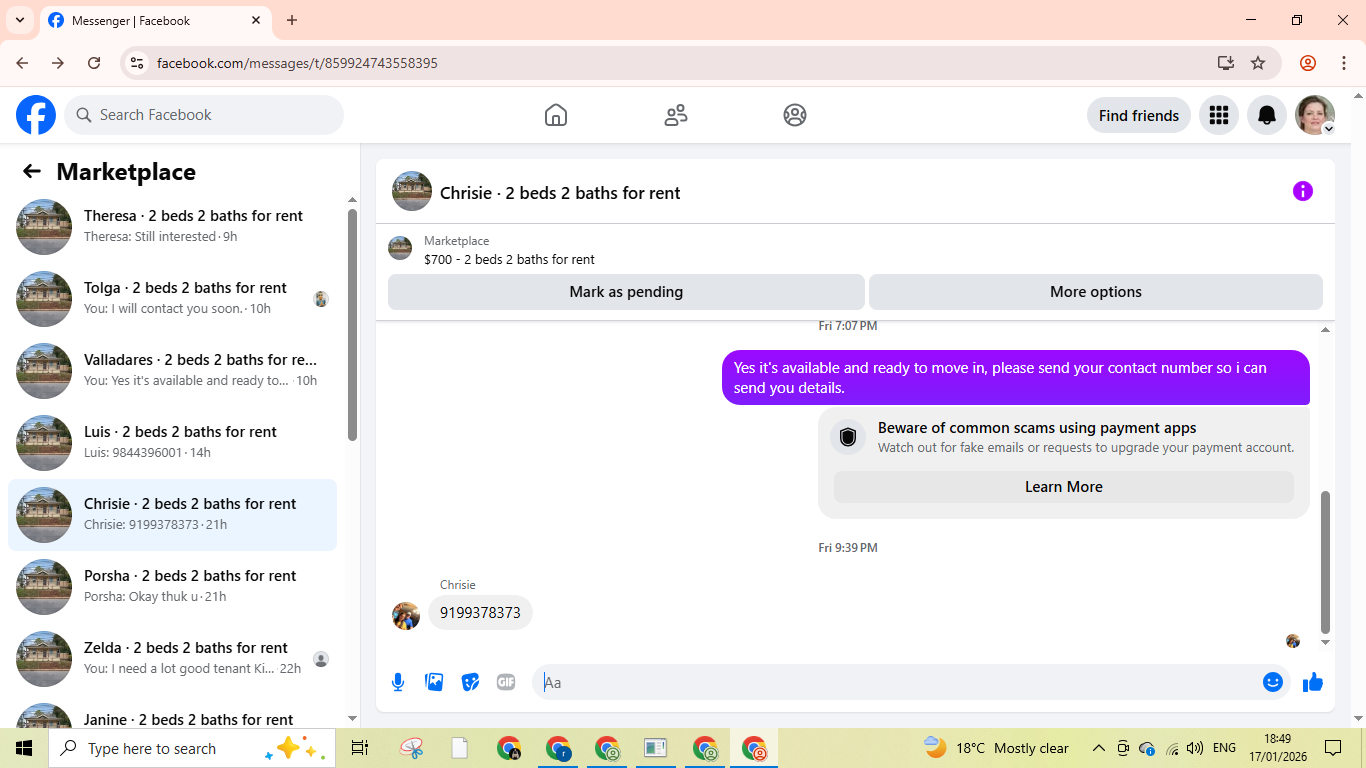Image resolution: width=1366 pixels, height=768 pixels.
Task: Open the Porsha conversation
Action: tap(173, 587)
